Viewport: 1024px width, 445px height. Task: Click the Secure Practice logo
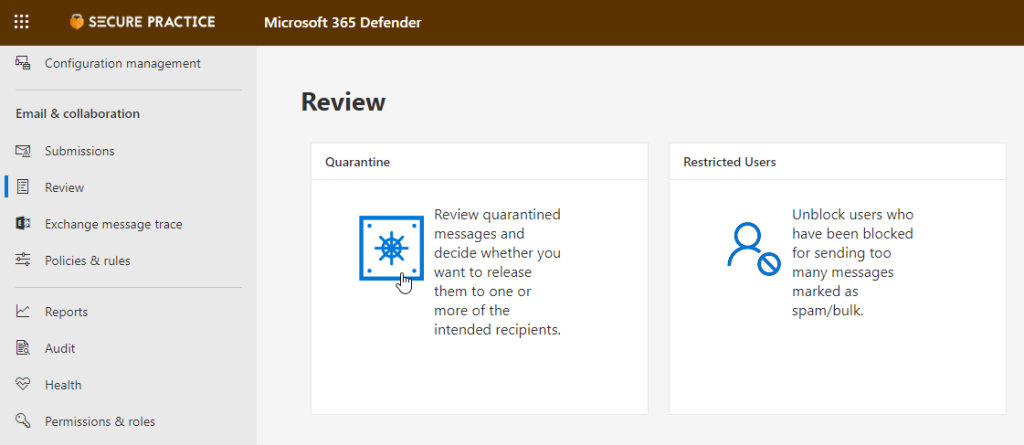(x=142, y=22)
